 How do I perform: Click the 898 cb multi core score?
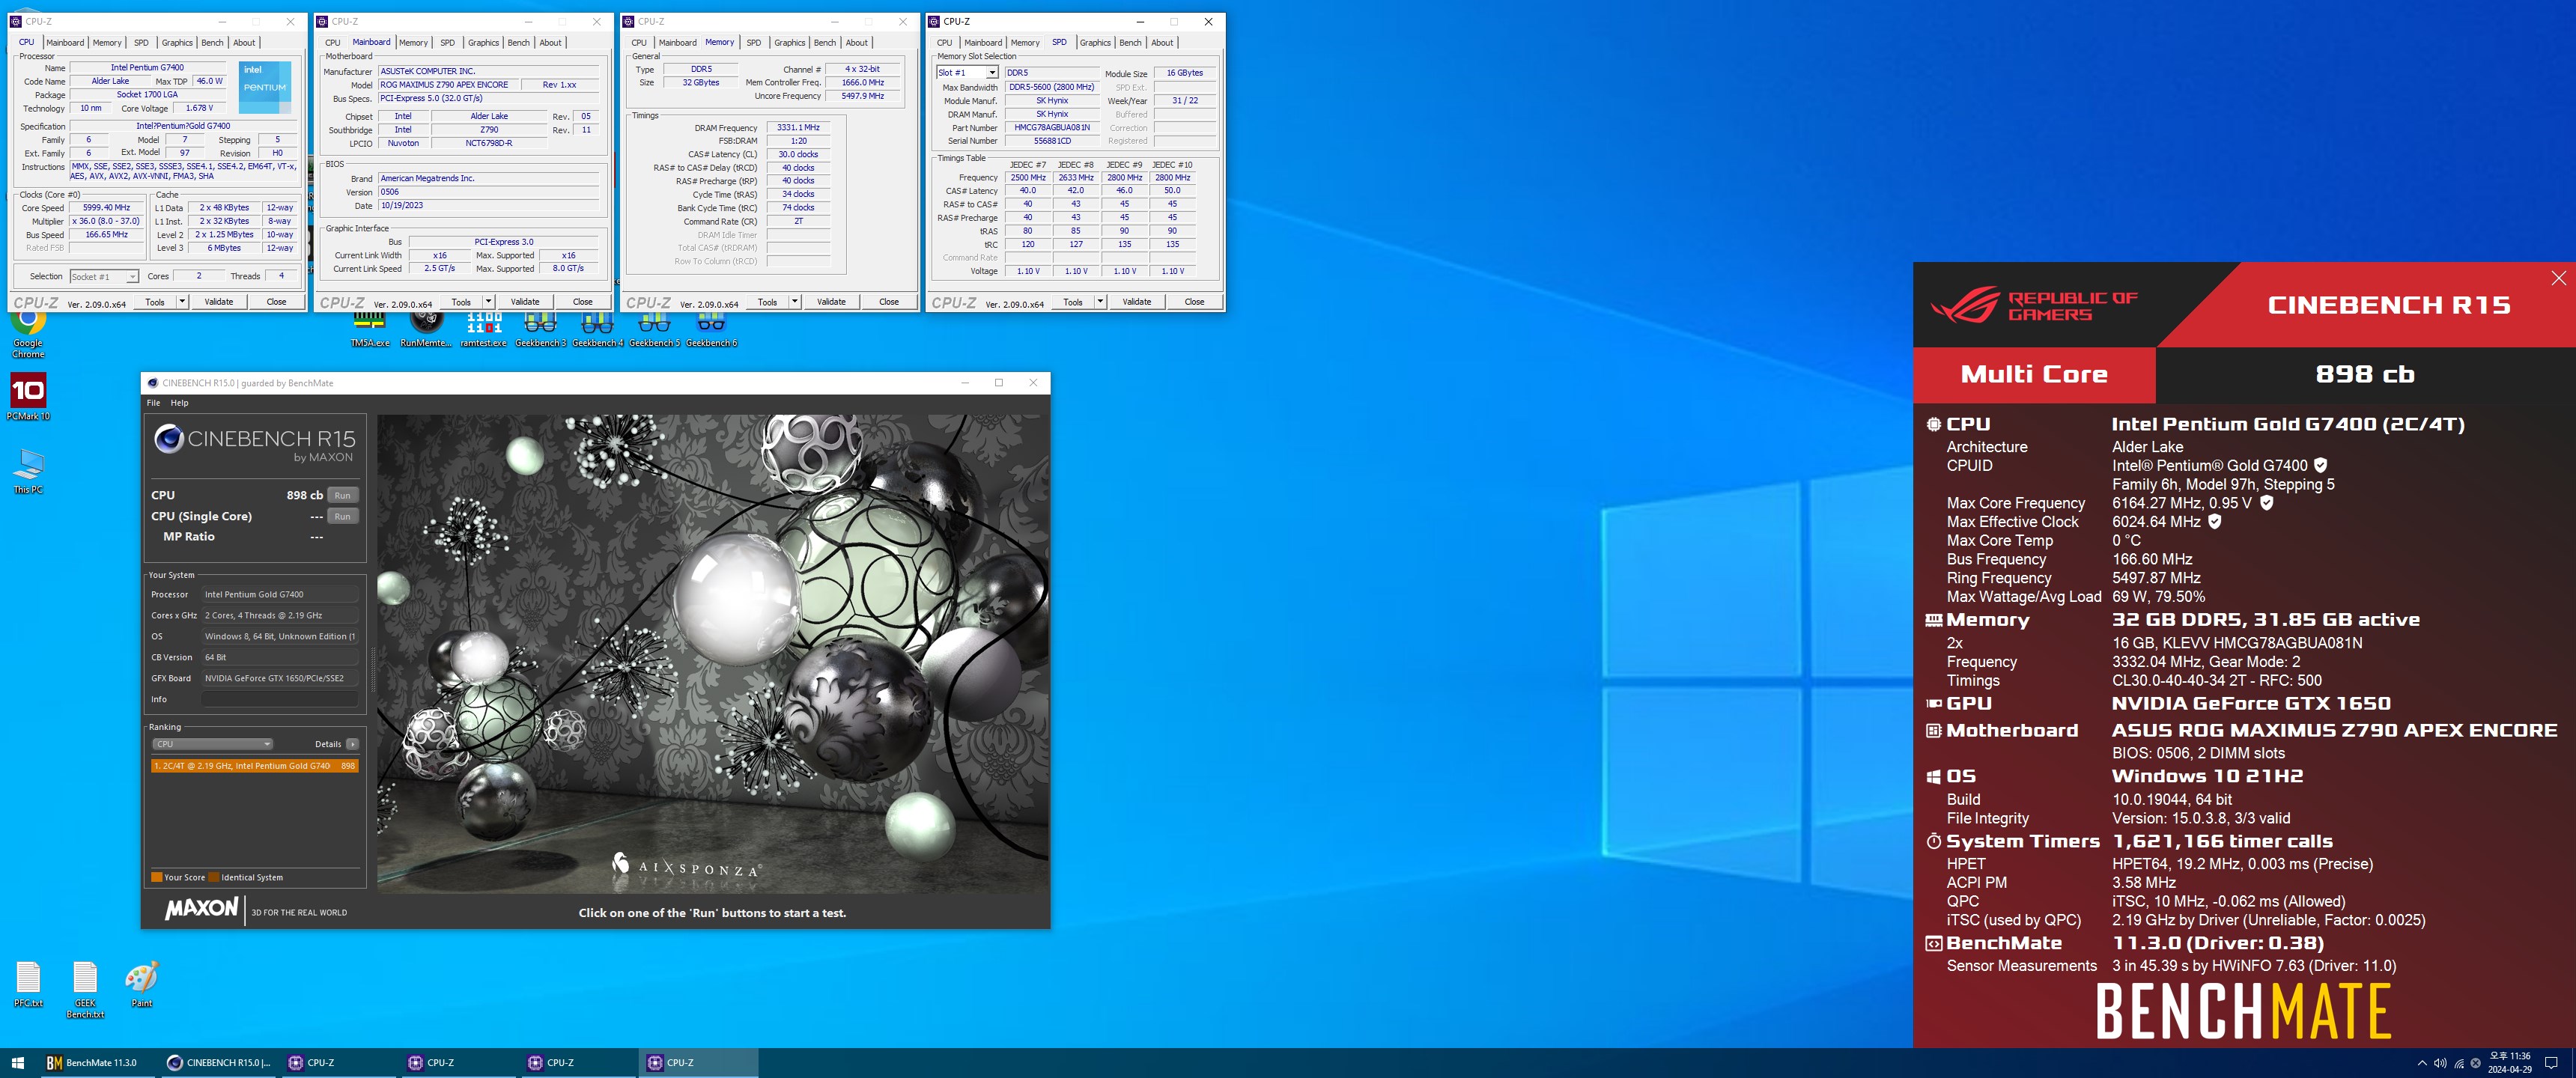coord(2364,374)
